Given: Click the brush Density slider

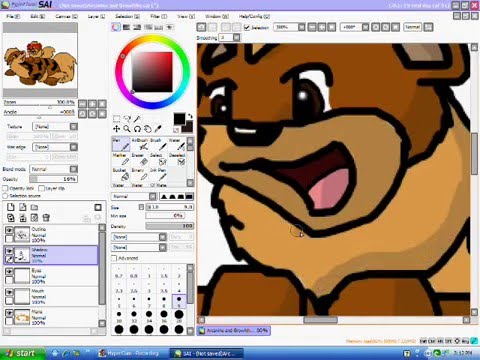Looking at the screenshot, I should [169, 226].
